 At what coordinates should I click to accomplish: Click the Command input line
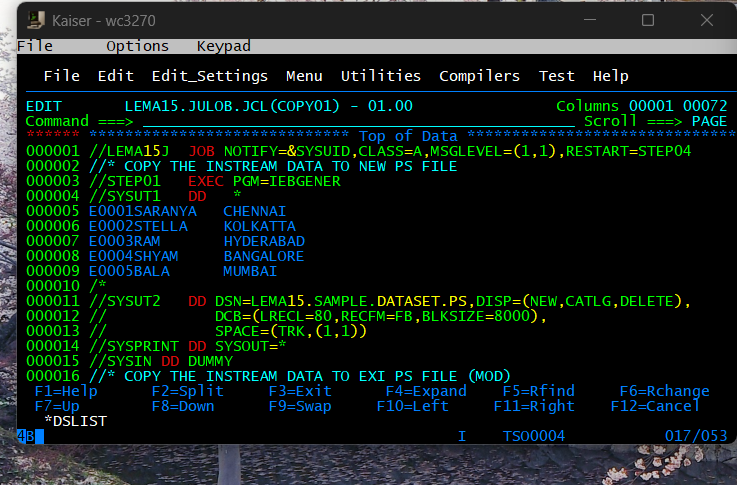click(x=359, y=121)
